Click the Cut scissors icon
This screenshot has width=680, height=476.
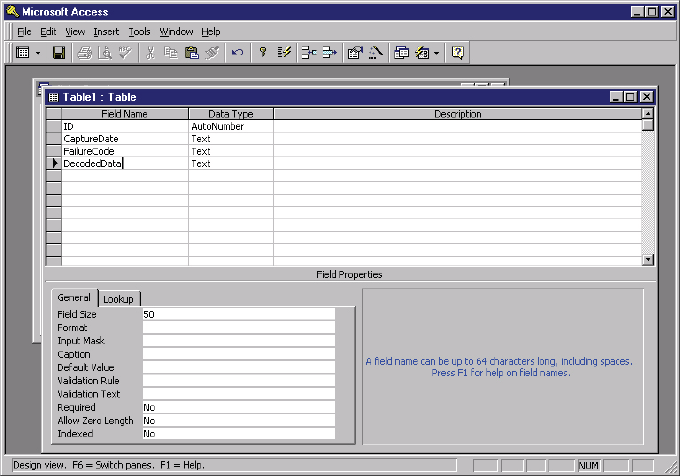tap(150, 53)
